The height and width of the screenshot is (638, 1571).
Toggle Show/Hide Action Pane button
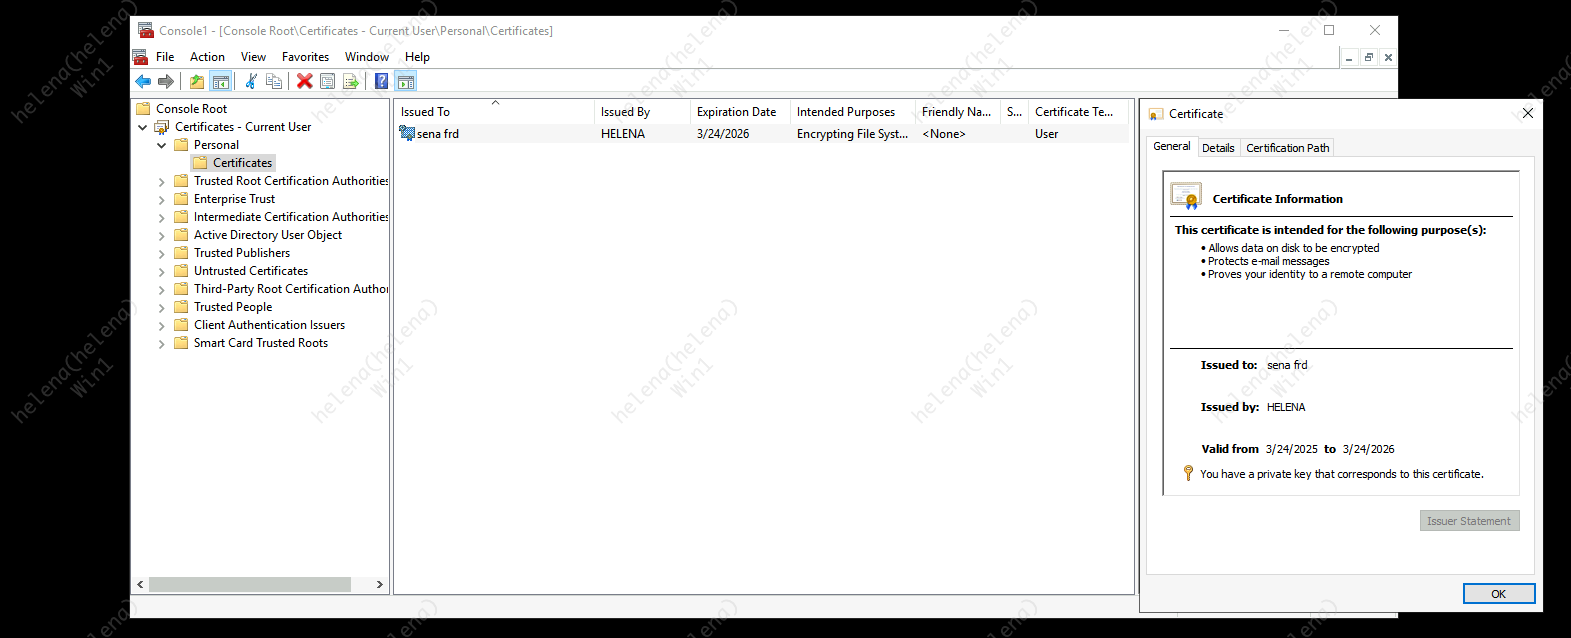coord(406,82)
